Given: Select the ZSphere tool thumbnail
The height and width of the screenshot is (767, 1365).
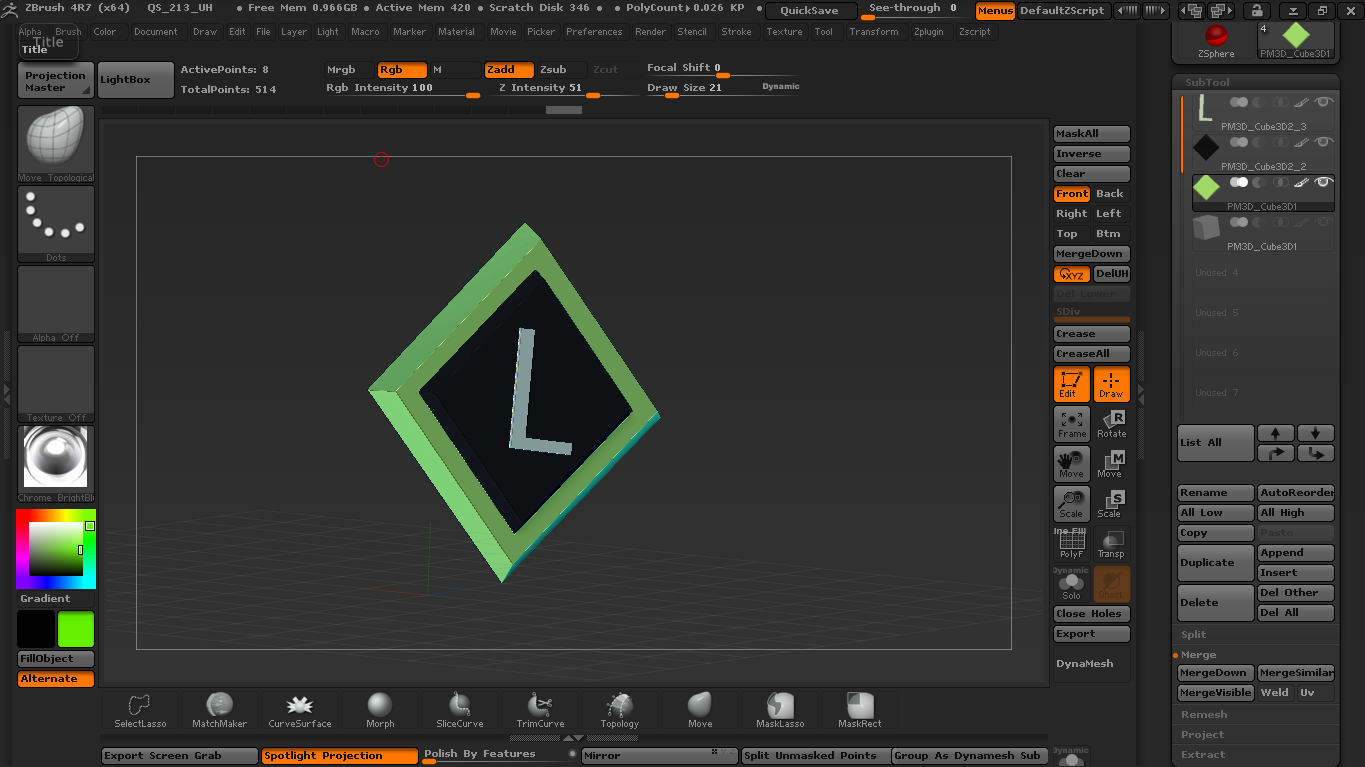Looking at the screenshot, I should (1216, 38).
